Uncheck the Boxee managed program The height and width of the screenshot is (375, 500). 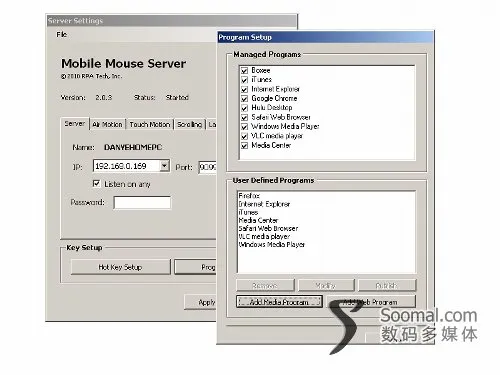244,70
